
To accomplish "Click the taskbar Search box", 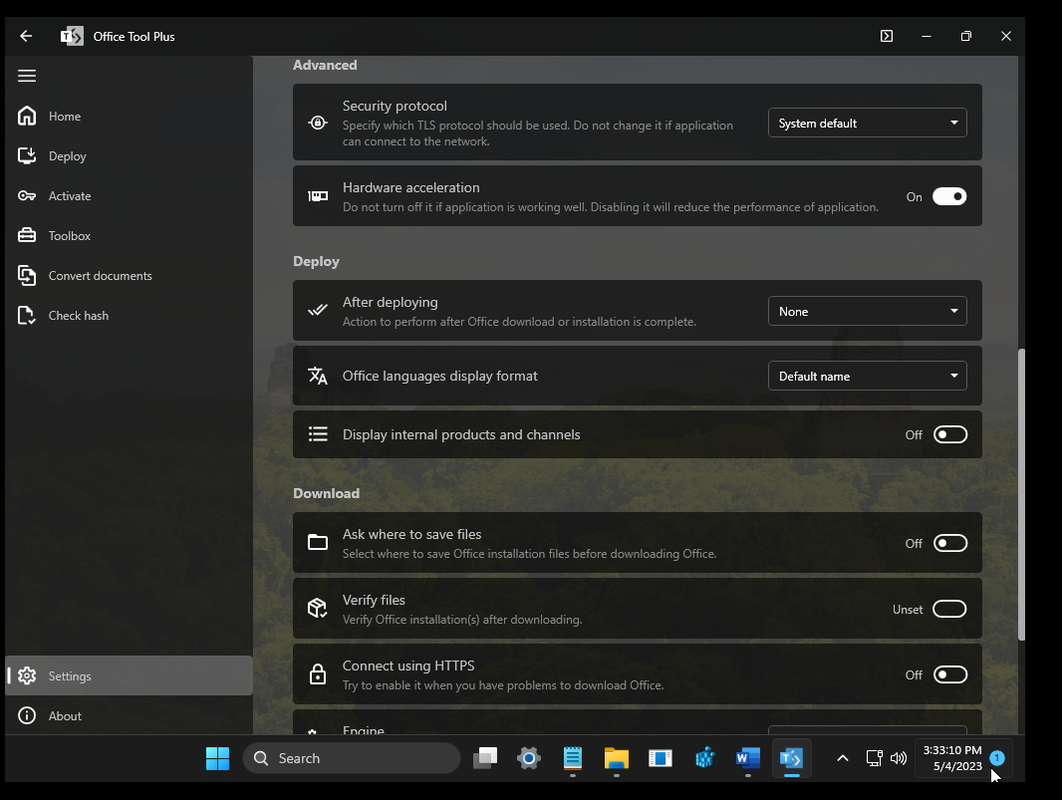I will (x=352, y=758).
